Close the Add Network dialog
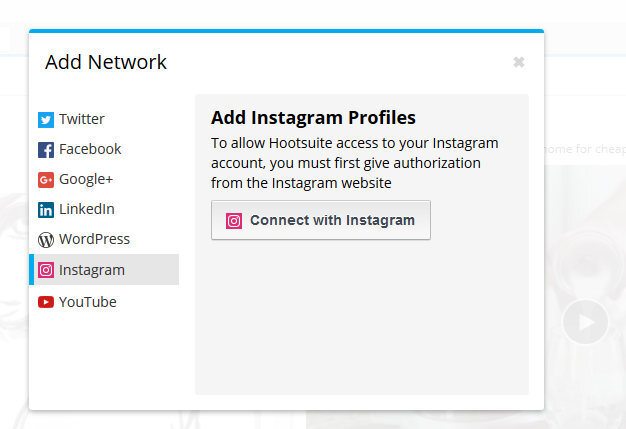 pos(519,62)
